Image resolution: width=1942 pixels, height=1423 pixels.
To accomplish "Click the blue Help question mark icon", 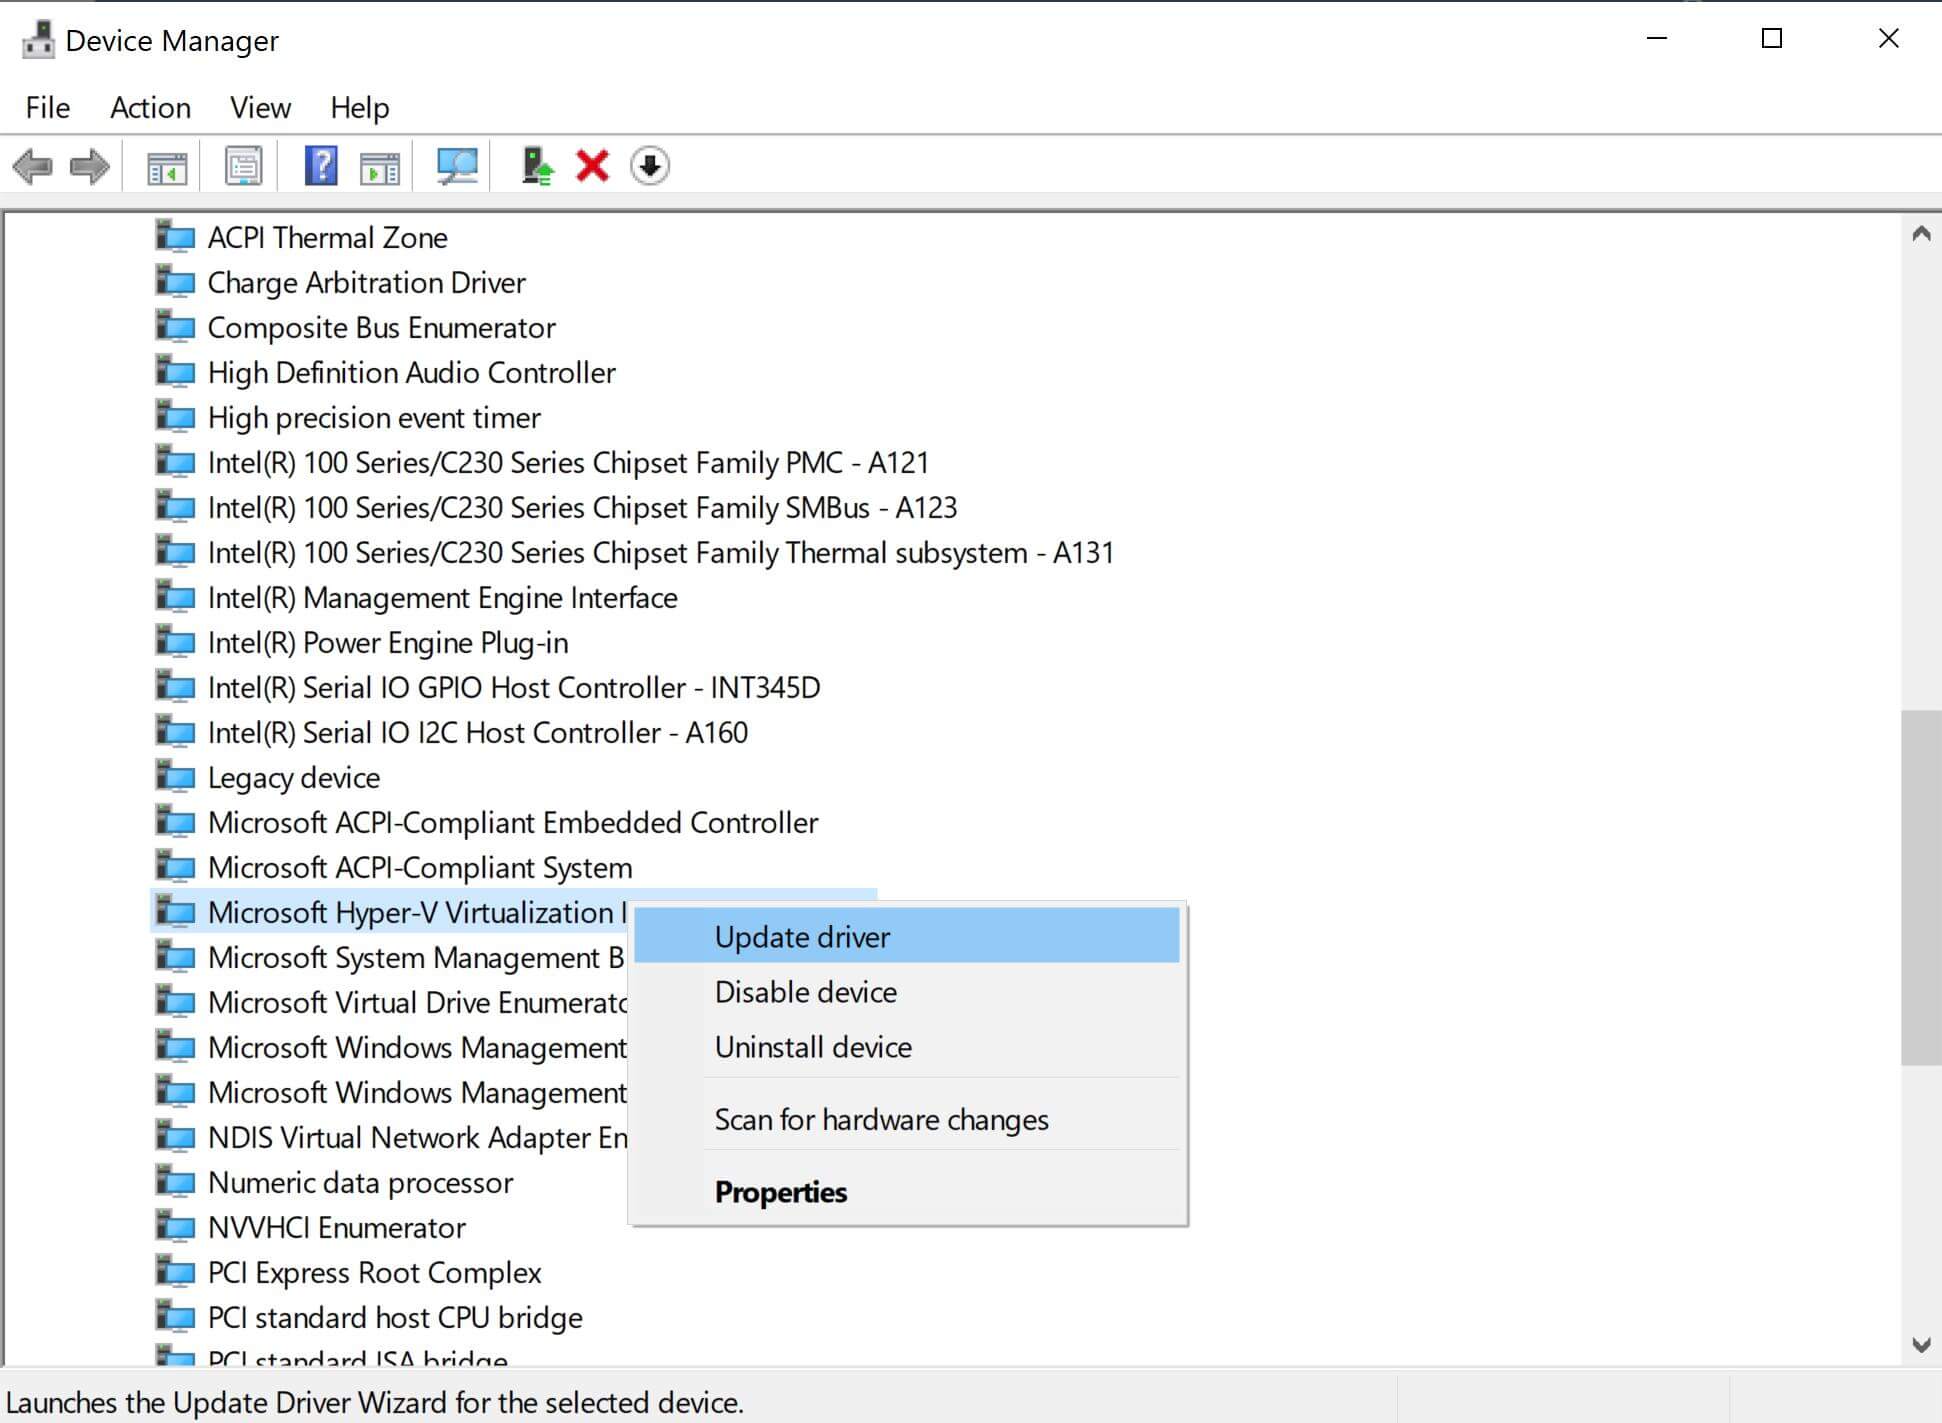I will tap(321, 166).
